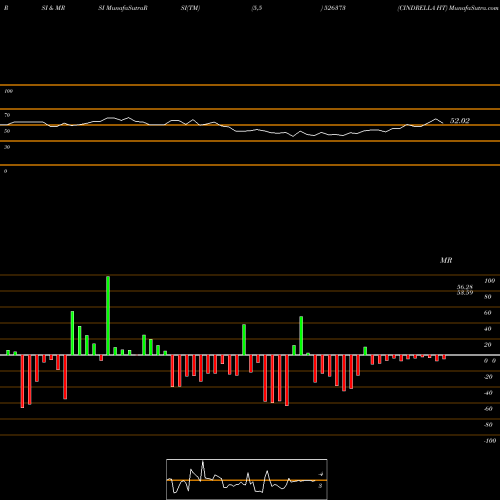500x500 pixels.
Task: Click the MR right axis -40 label
Action: 488,393
